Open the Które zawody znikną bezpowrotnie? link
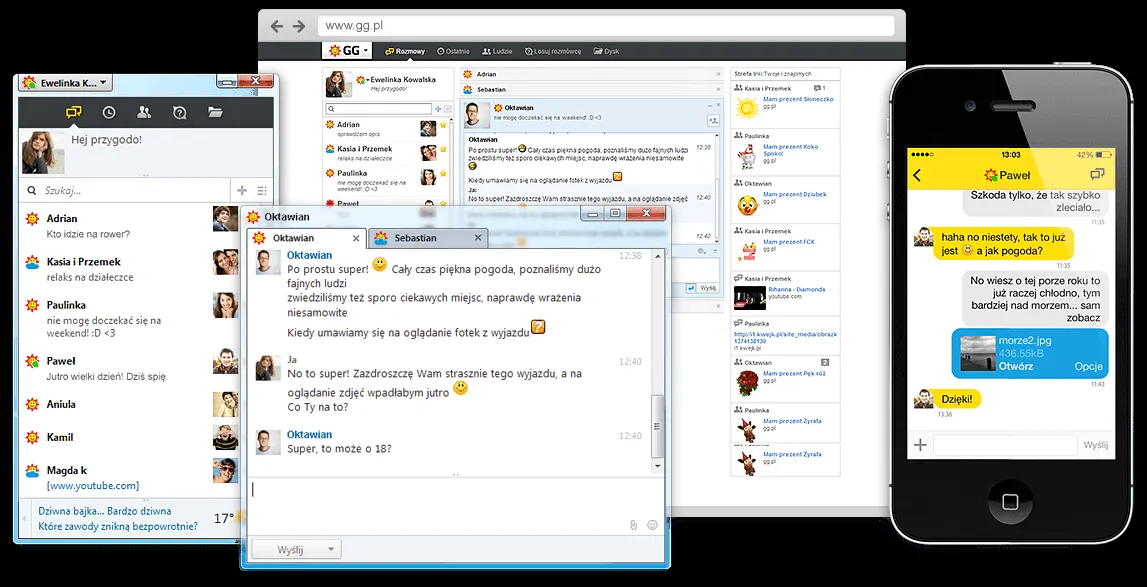Screen dimensions: 1147x587 pos(118,526)
